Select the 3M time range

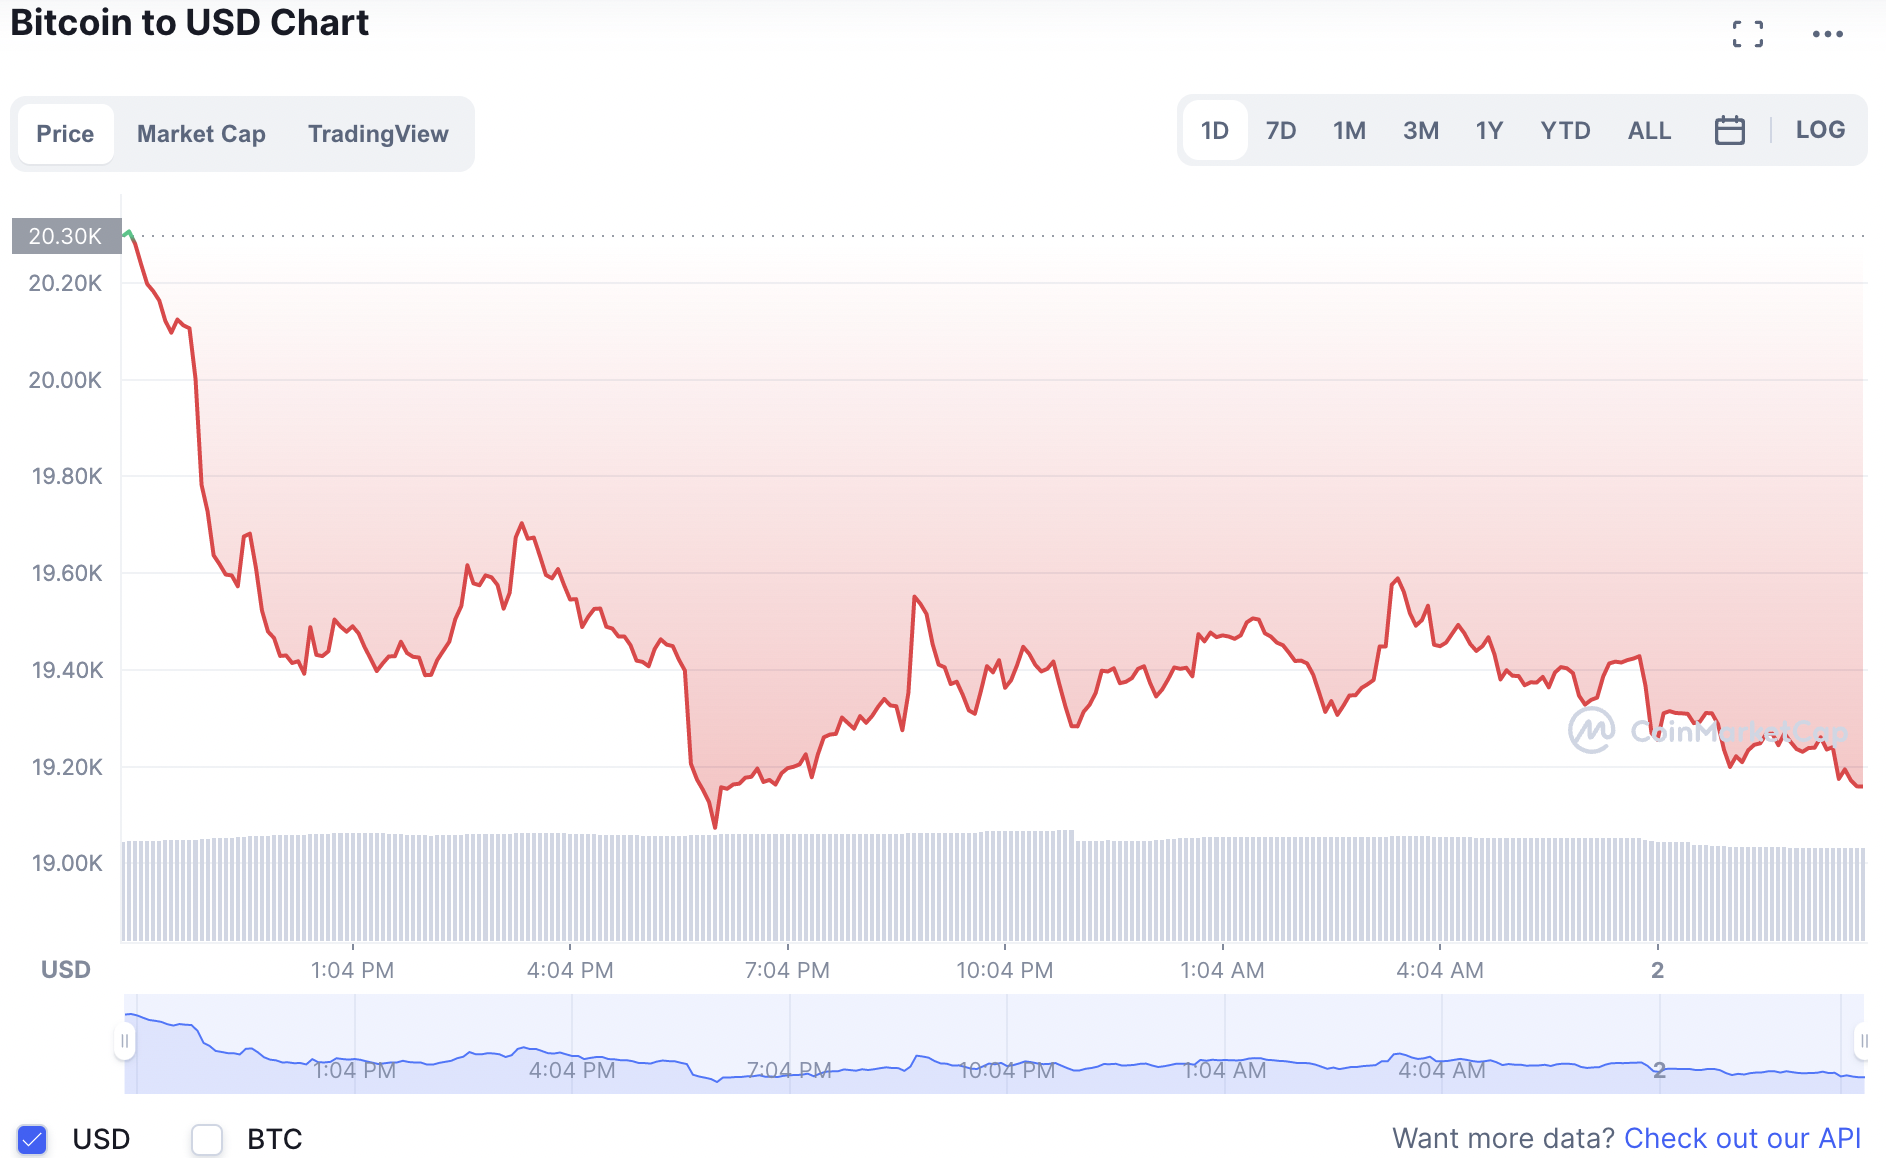pyautogui.click(x=1421, y=130)
